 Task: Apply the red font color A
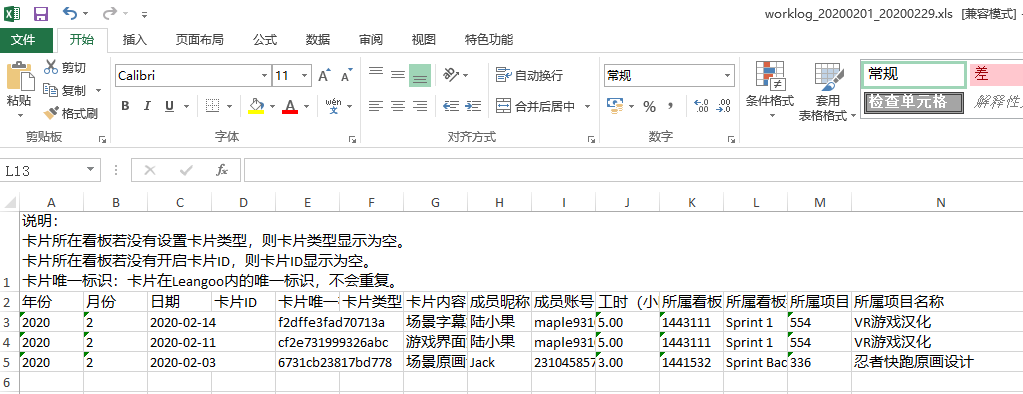[290, 106]
